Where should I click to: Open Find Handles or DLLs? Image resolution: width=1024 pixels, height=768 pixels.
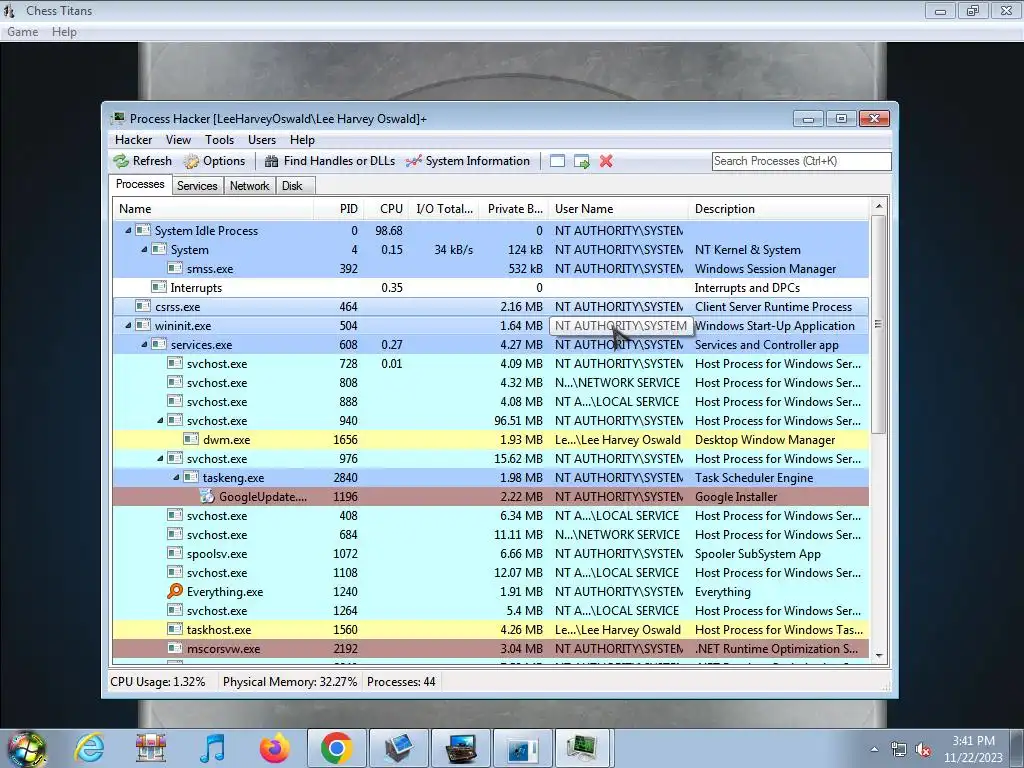(x=330, y=161)
